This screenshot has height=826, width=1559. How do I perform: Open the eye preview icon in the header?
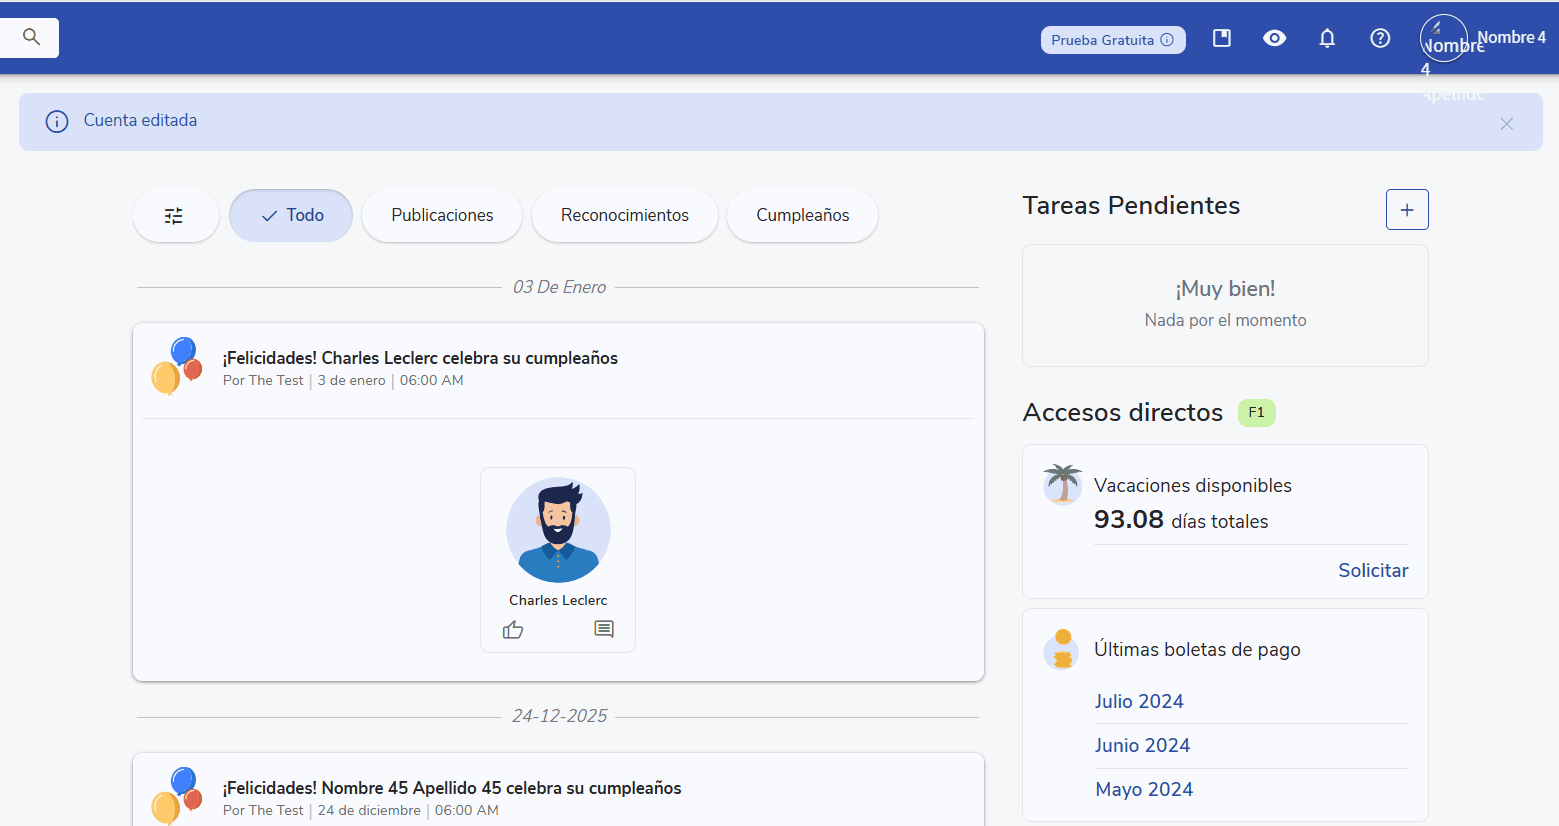click(x=1274, y=37)
